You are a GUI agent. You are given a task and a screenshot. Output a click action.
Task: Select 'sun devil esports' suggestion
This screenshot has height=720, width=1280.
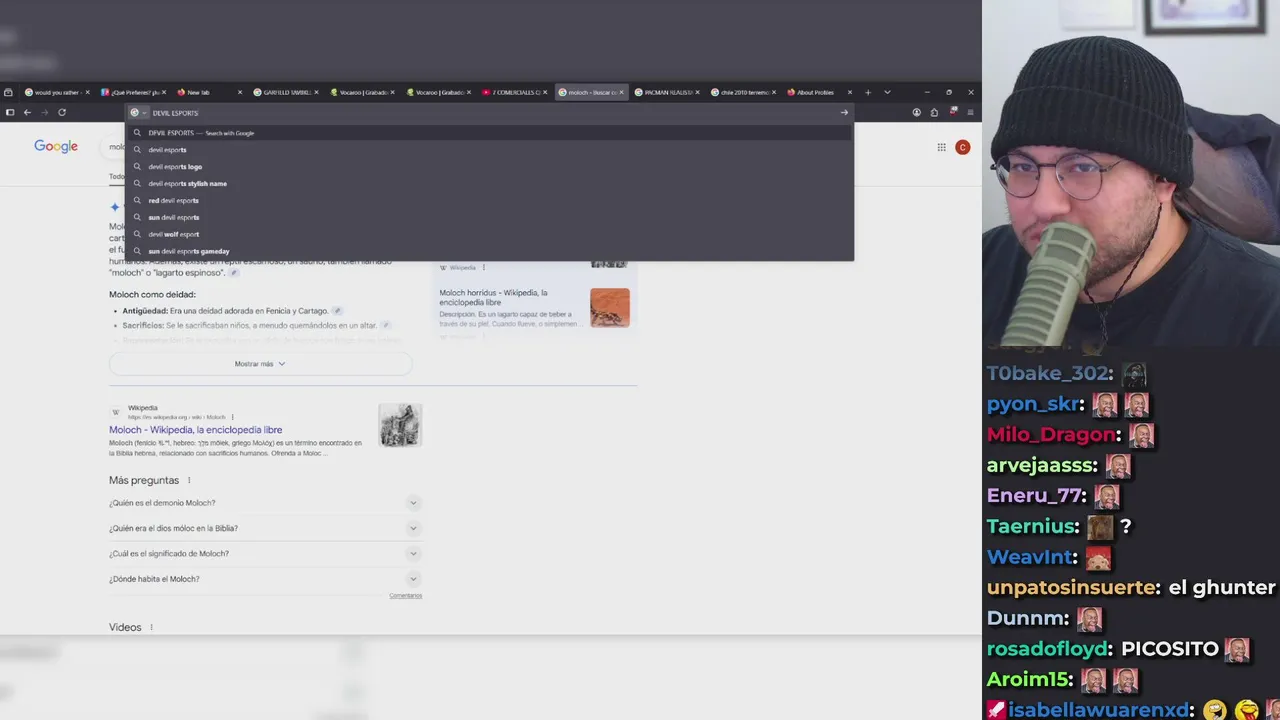click(490, 217)
